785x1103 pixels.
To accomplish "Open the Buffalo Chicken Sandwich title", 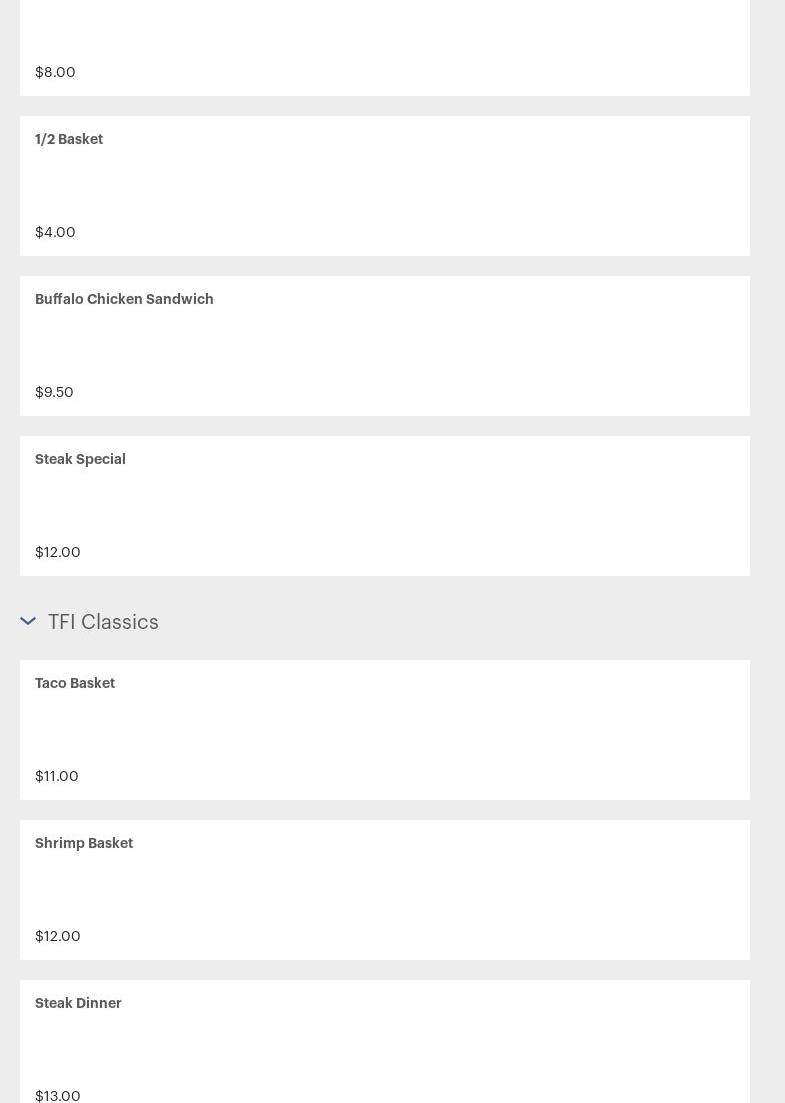I will pyautogui.click(x=124, y=299).
